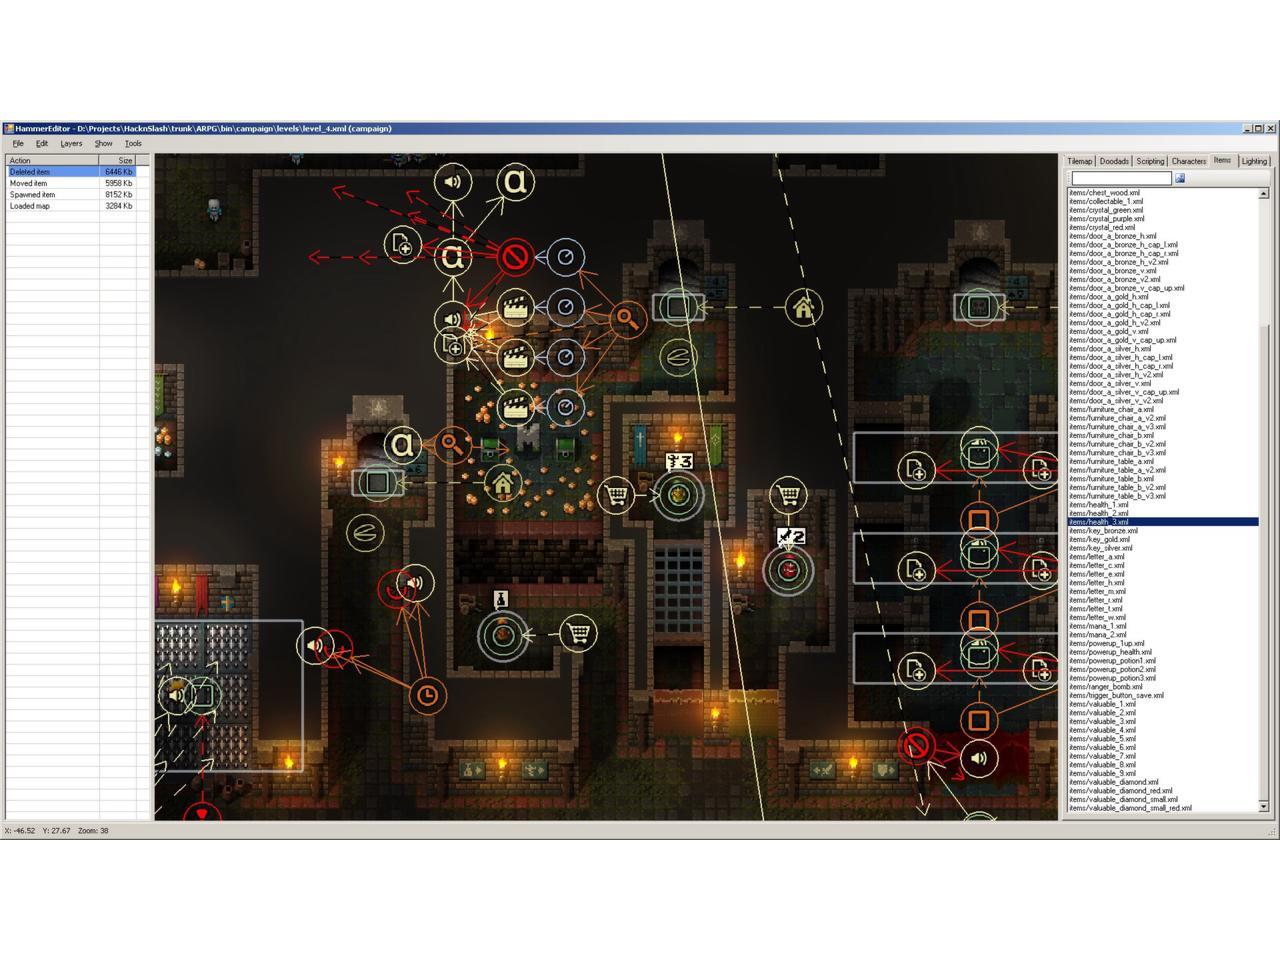Click the item filter text field
Screen dimensions: 1280x960
tap(1121, 178)
